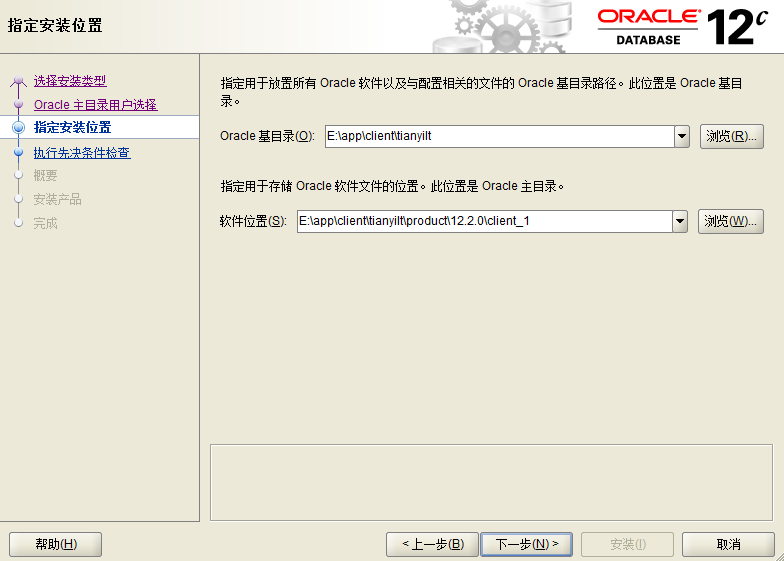This screenshot has height=561, width=784.
Task: Click the 软件位置(S) field label
Action: coord(254,221)
